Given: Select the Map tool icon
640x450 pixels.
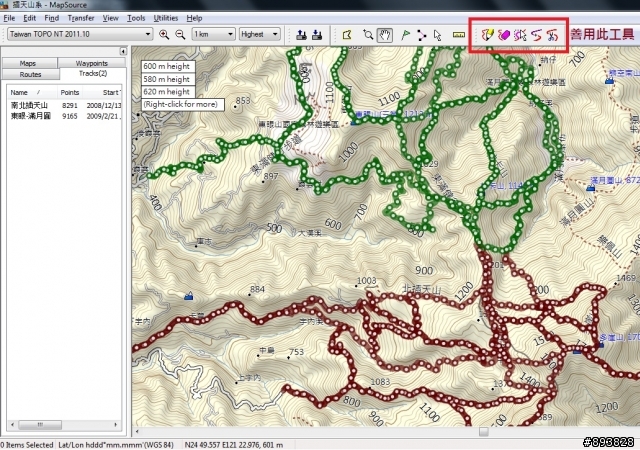Looking at the screenshot, I should coord(347,35).
